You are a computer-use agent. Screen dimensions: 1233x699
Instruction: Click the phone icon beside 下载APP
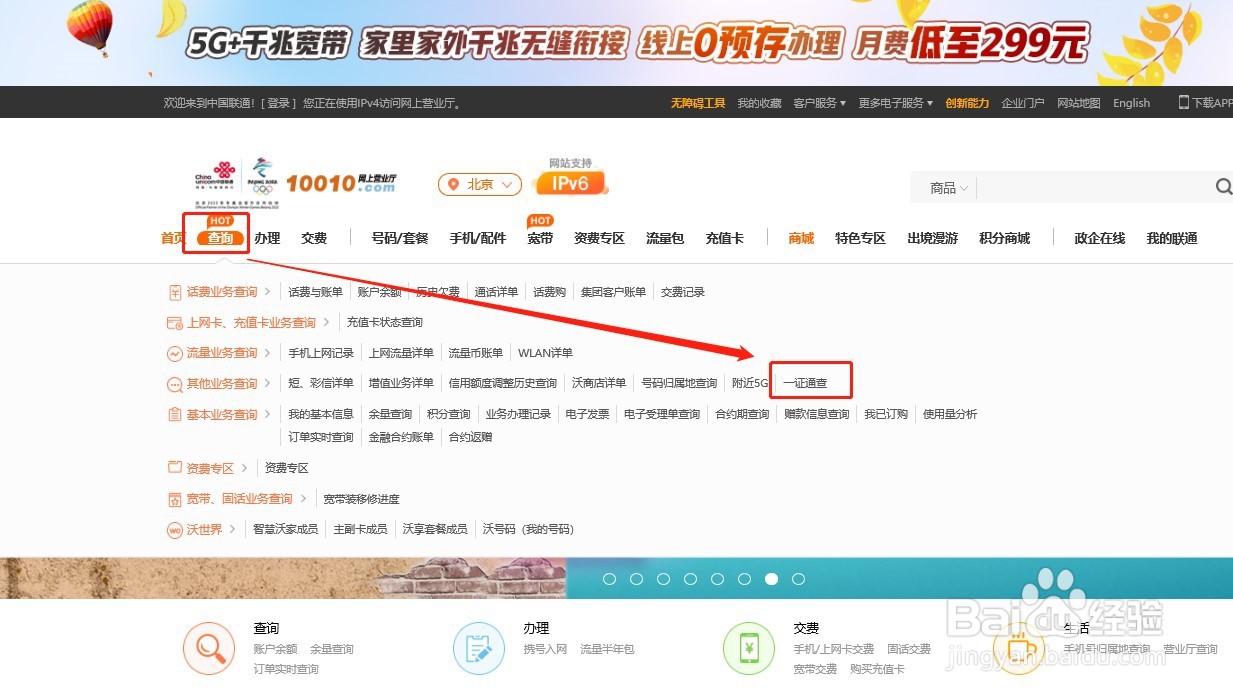1184,102
